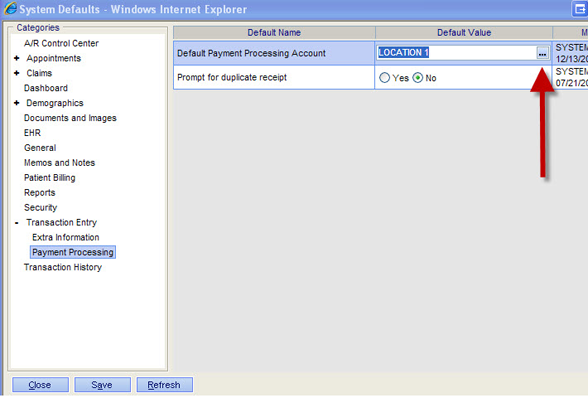Open Memos and Notes category
Viewport: 588px width, 398px height.
59,163
